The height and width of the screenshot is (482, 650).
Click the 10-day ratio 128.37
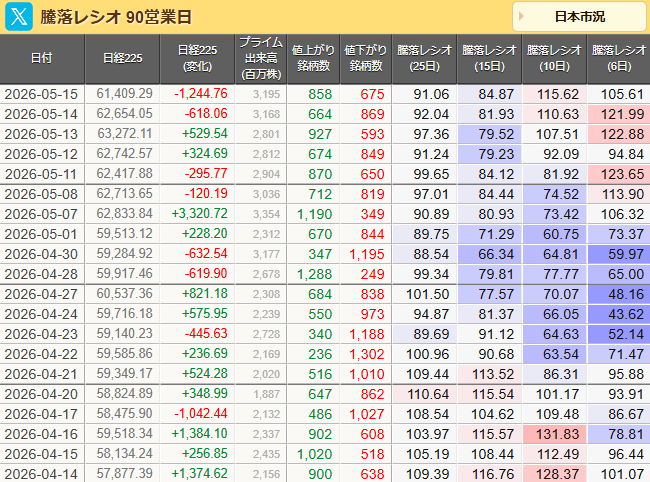coord(558,474)
